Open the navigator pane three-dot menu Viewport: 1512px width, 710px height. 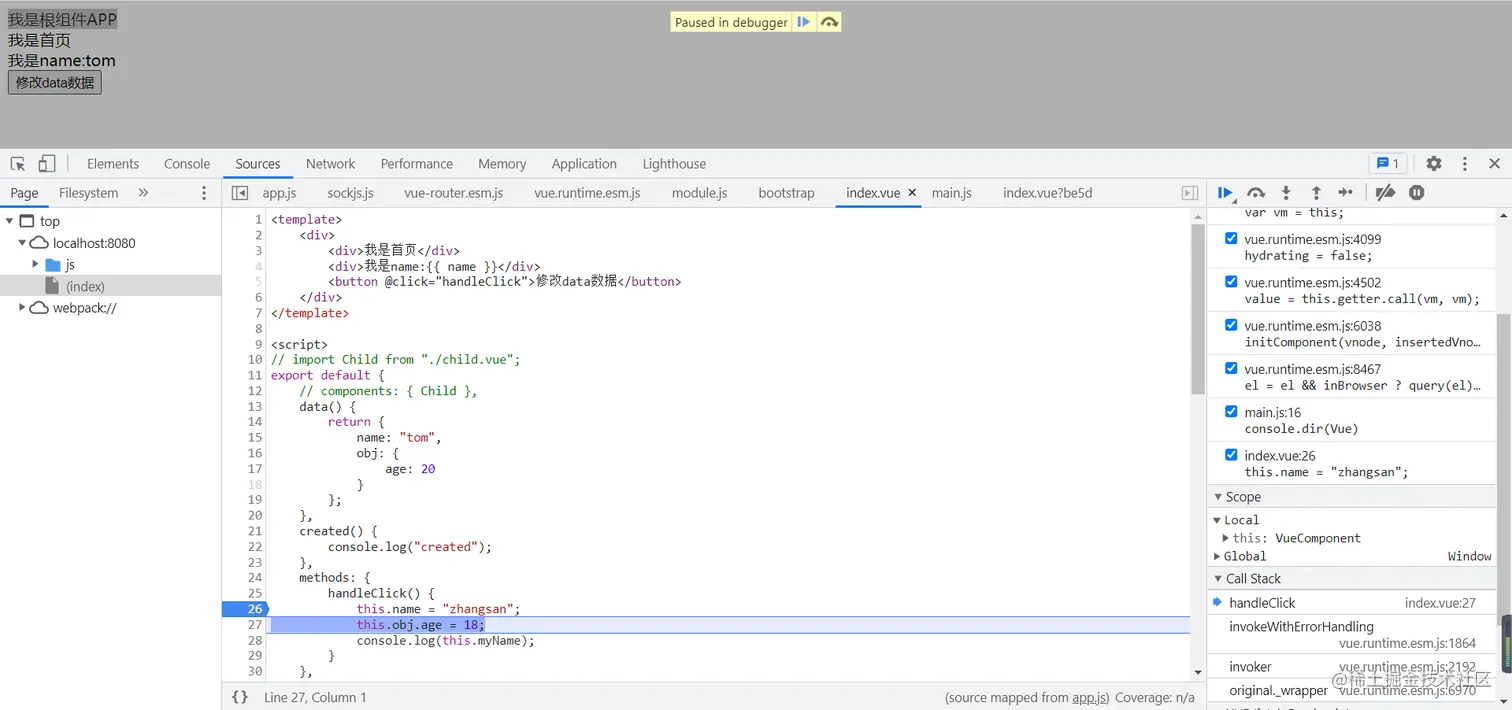(204, 193)
